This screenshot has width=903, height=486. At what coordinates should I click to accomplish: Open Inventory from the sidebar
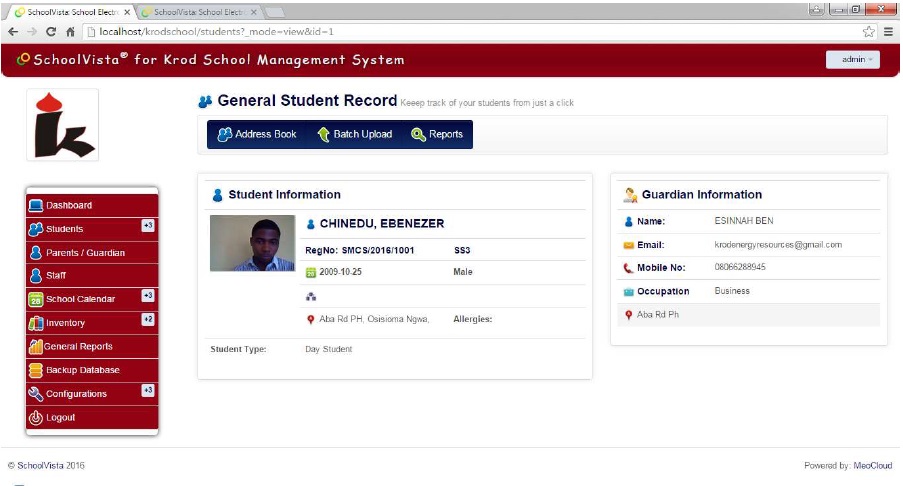pos(65,323)
